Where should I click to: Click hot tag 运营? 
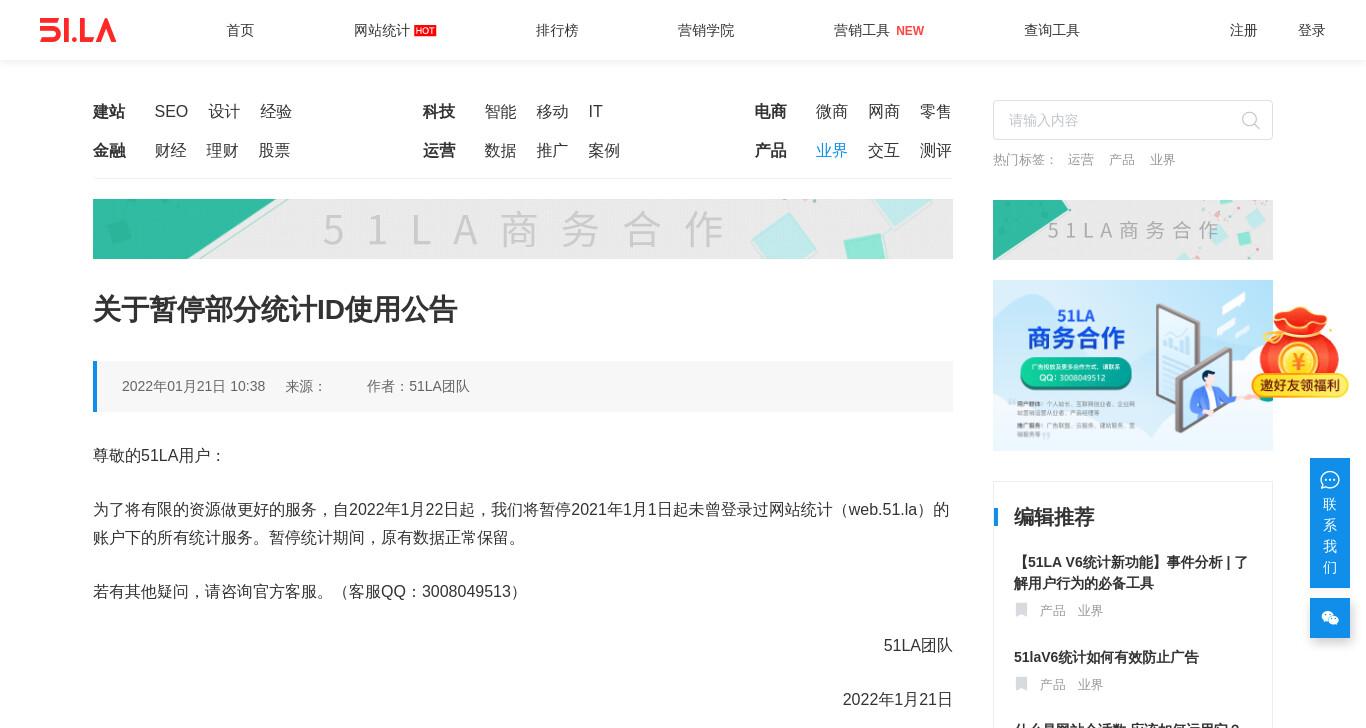coord(1080,160)
